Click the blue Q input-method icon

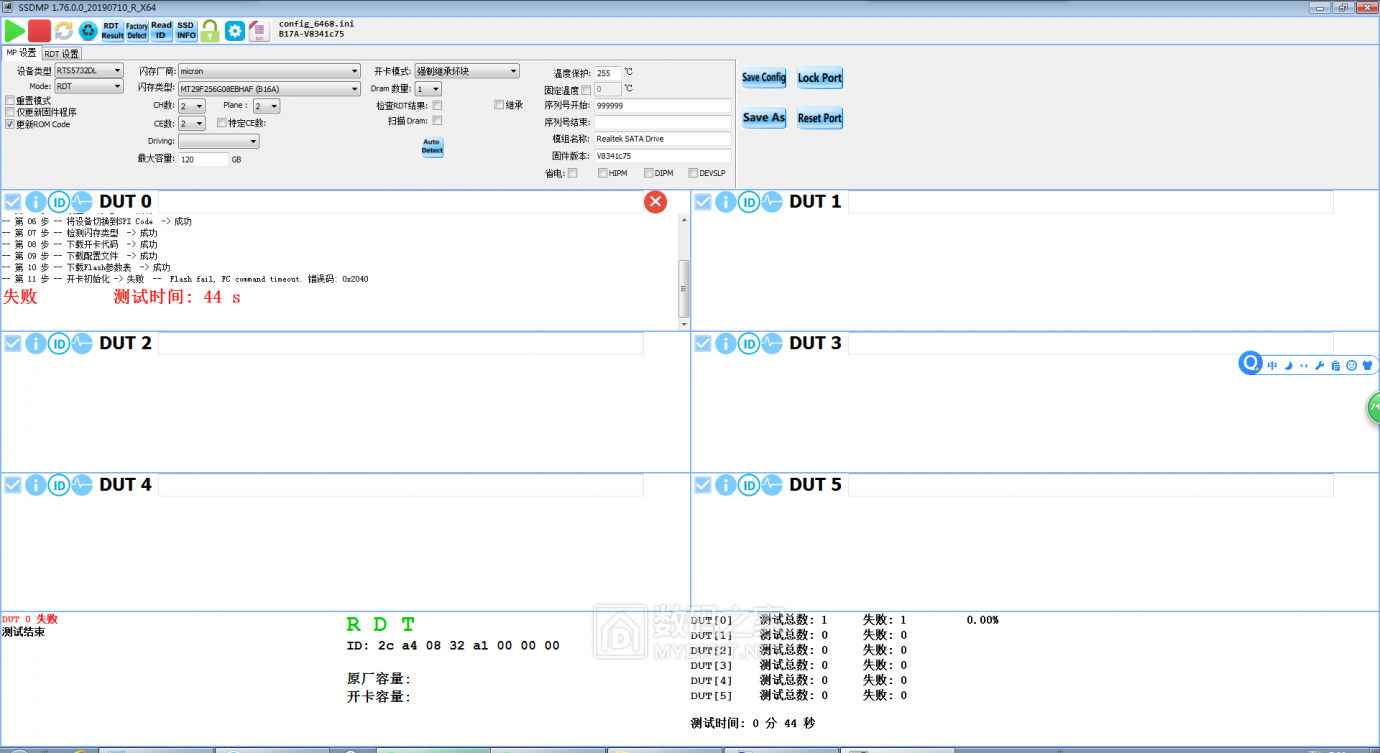1250,364
